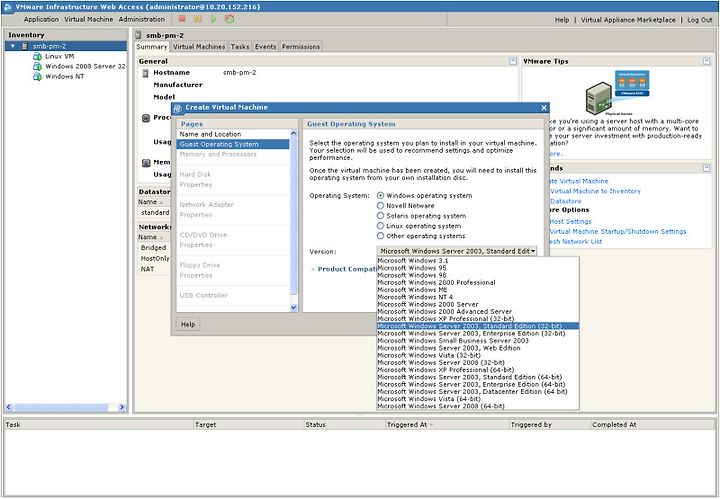720x499 pixels.
Task: Choose Microsoft Windows 2000 Professional option
Action: (x=478, y=282)
